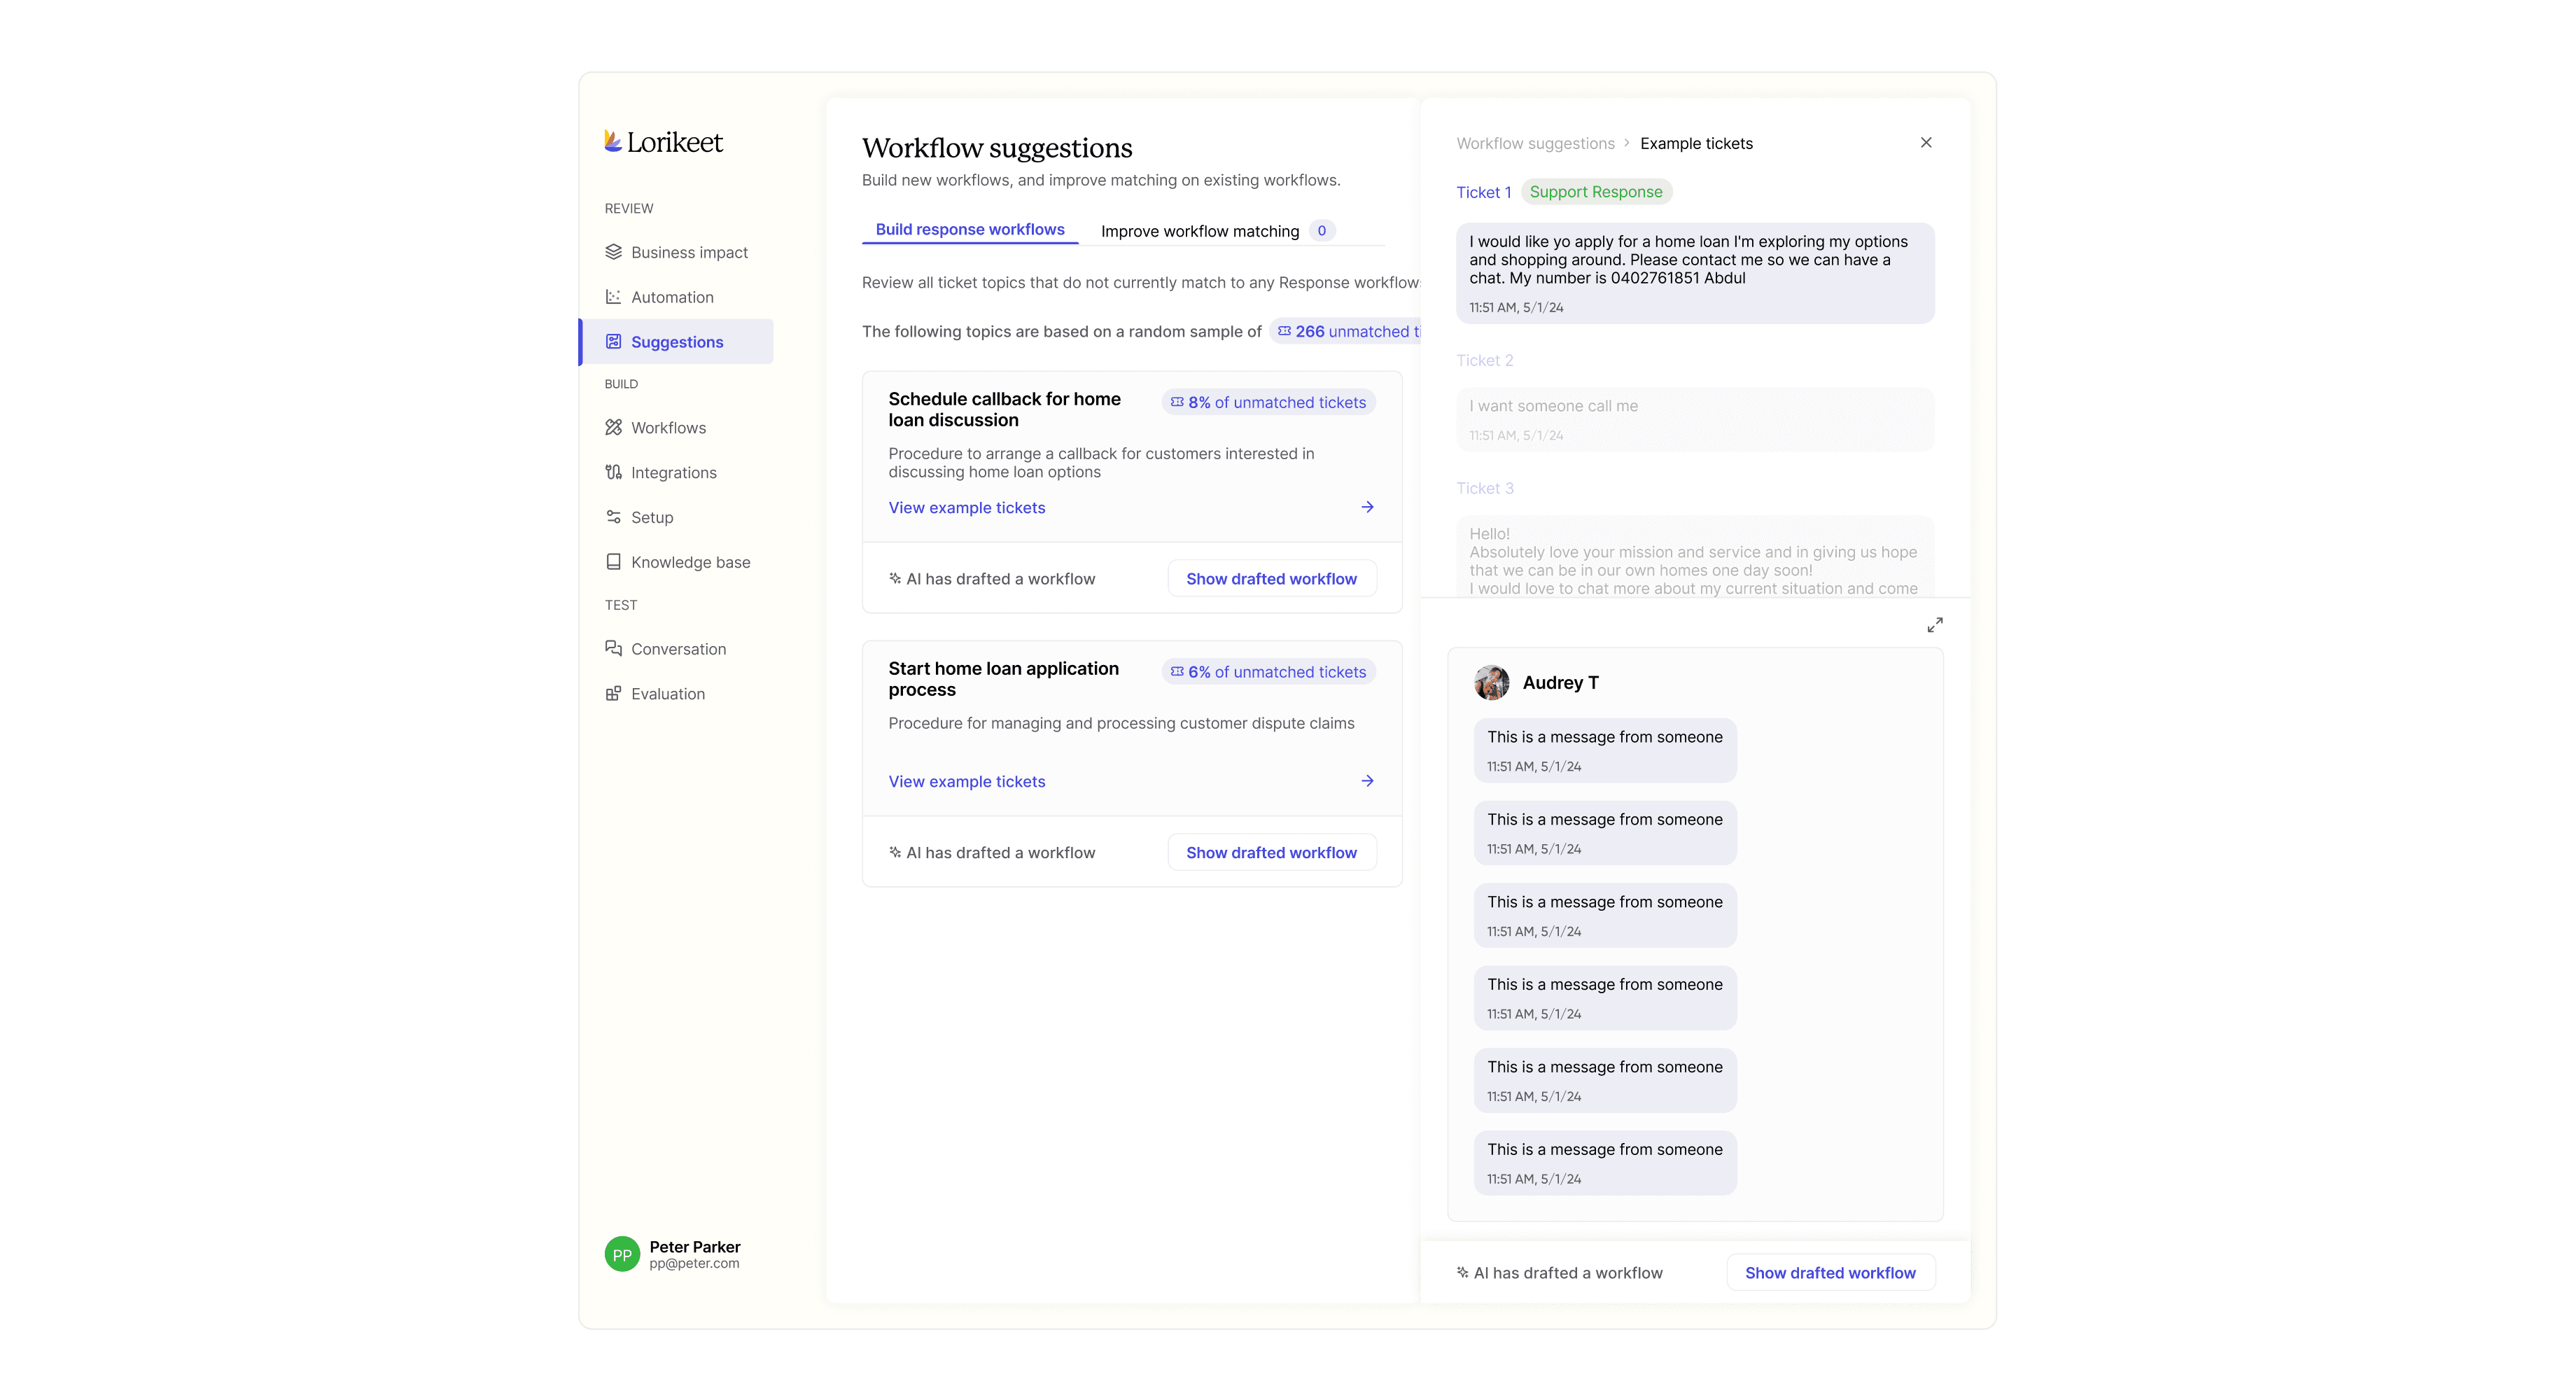Click sparkle icon in Example tickets panel footer
The width and height of the screenshot is (2576, 1400).
click(x=1462, y=1272)
